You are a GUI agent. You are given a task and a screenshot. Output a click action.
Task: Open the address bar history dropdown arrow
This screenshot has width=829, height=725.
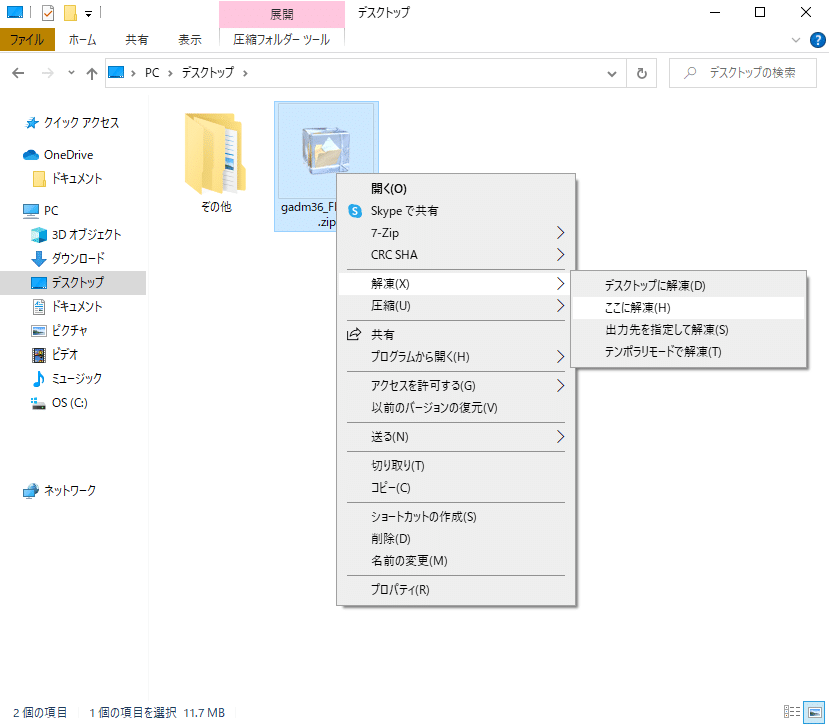pyautogui.click(x=612, y=72)
